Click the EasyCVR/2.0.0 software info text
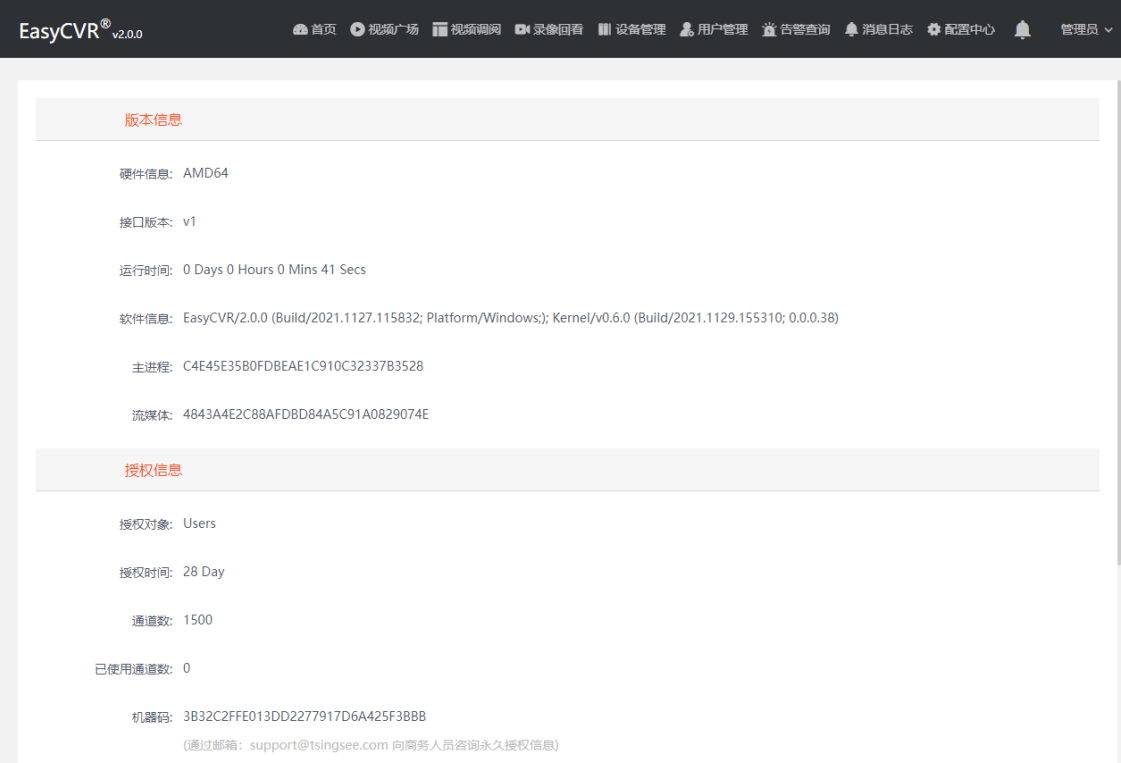The width and height of the screenshot is (1121, 763). pyautogui.click(x=510, y=317)
